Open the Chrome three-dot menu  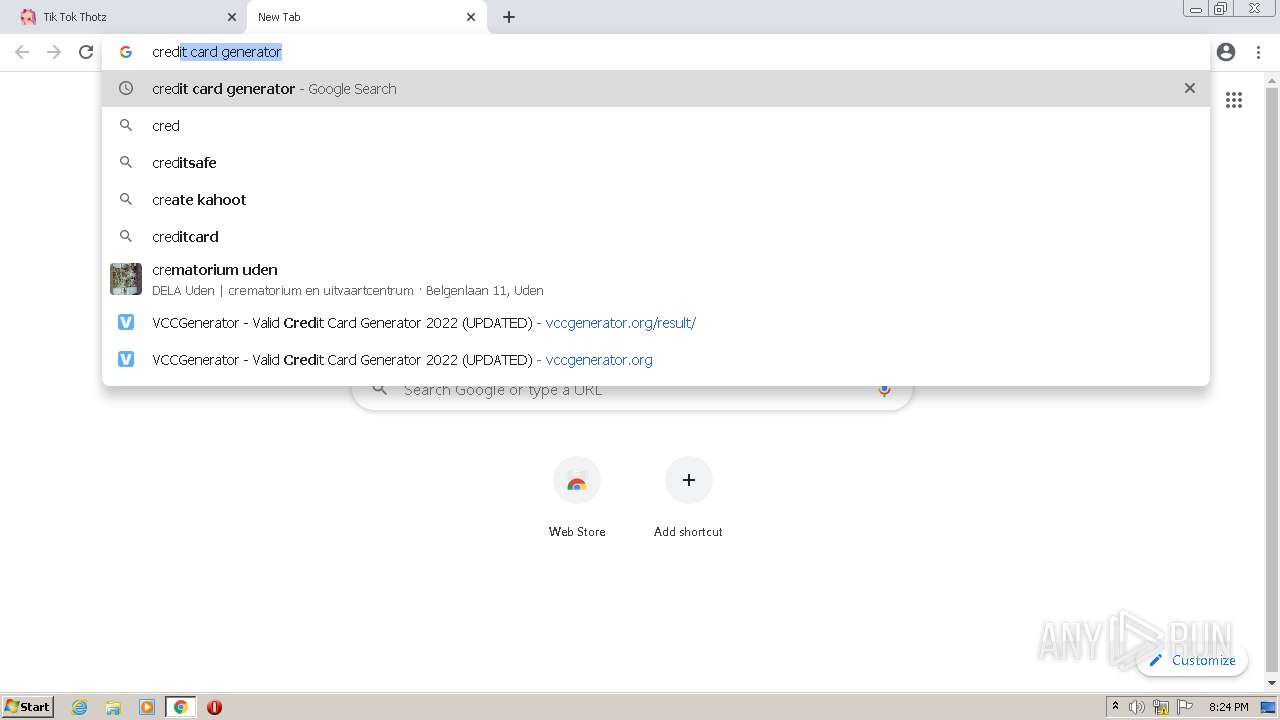(1258, 52)
